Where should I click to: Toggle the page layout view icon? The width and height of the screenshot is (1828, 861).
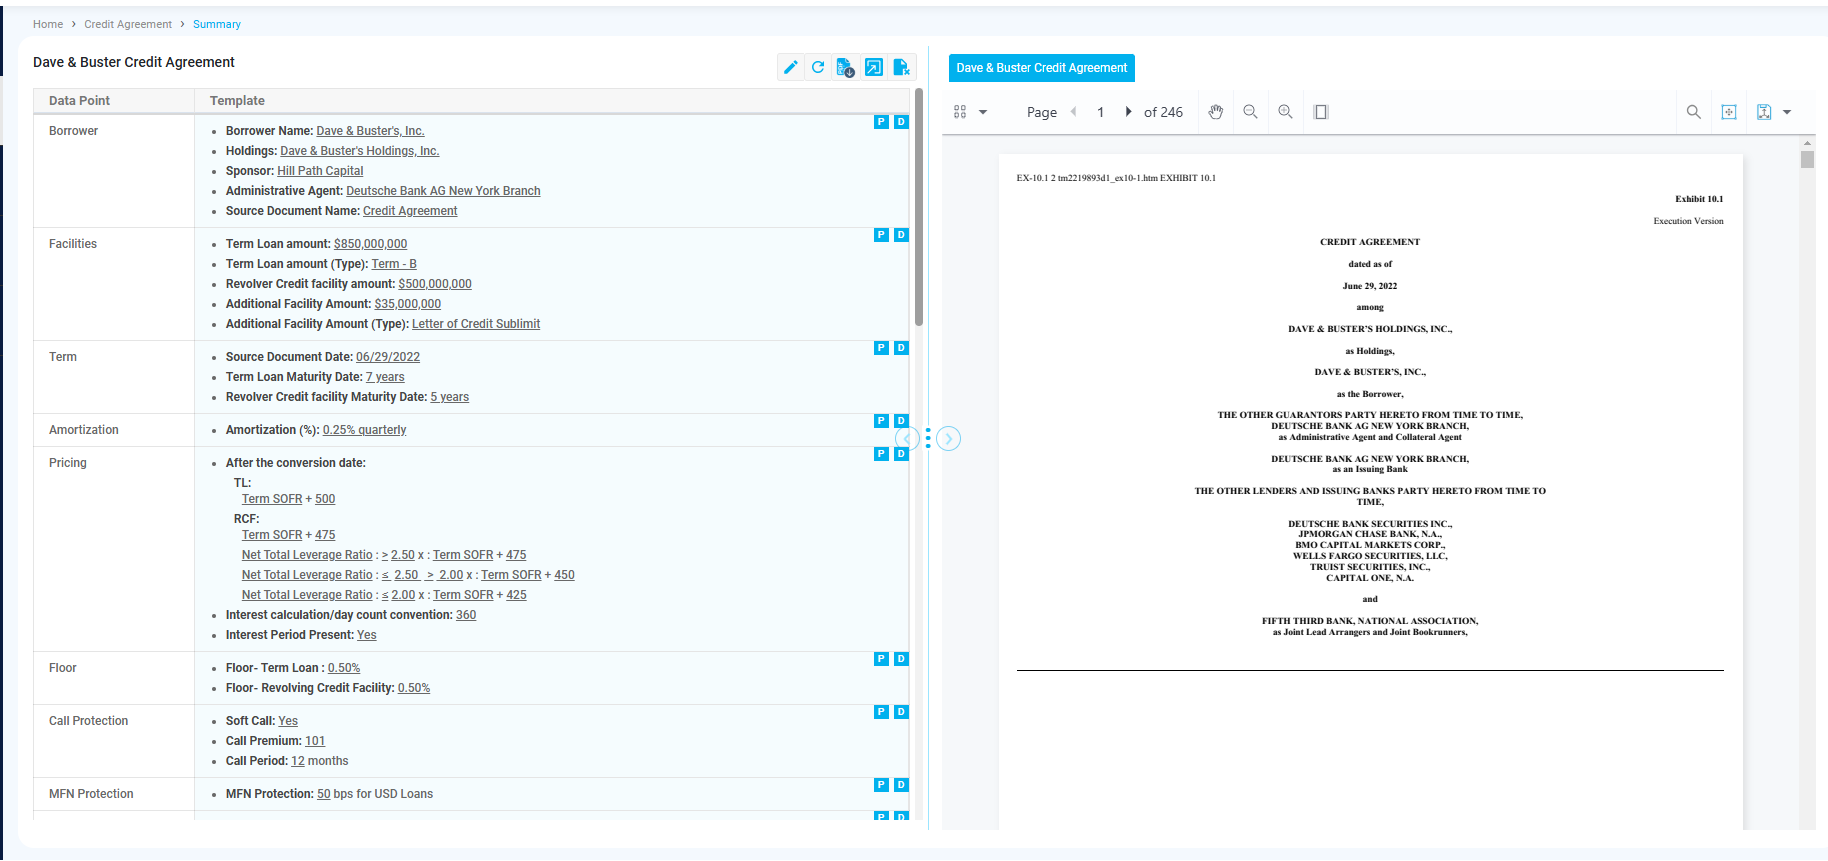click(1321, 112)
